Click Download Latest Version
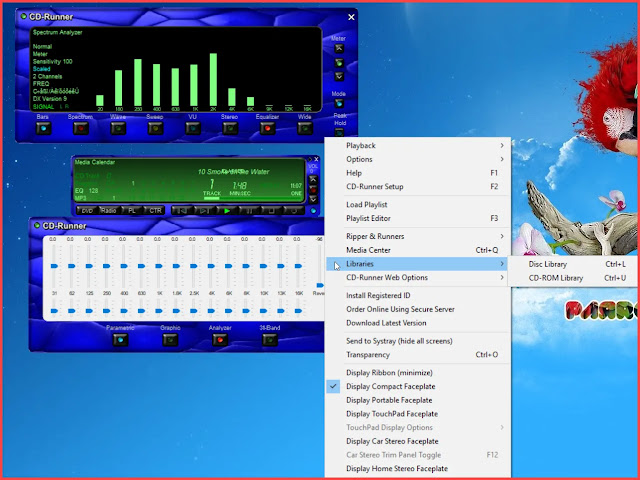 point(418,323)
